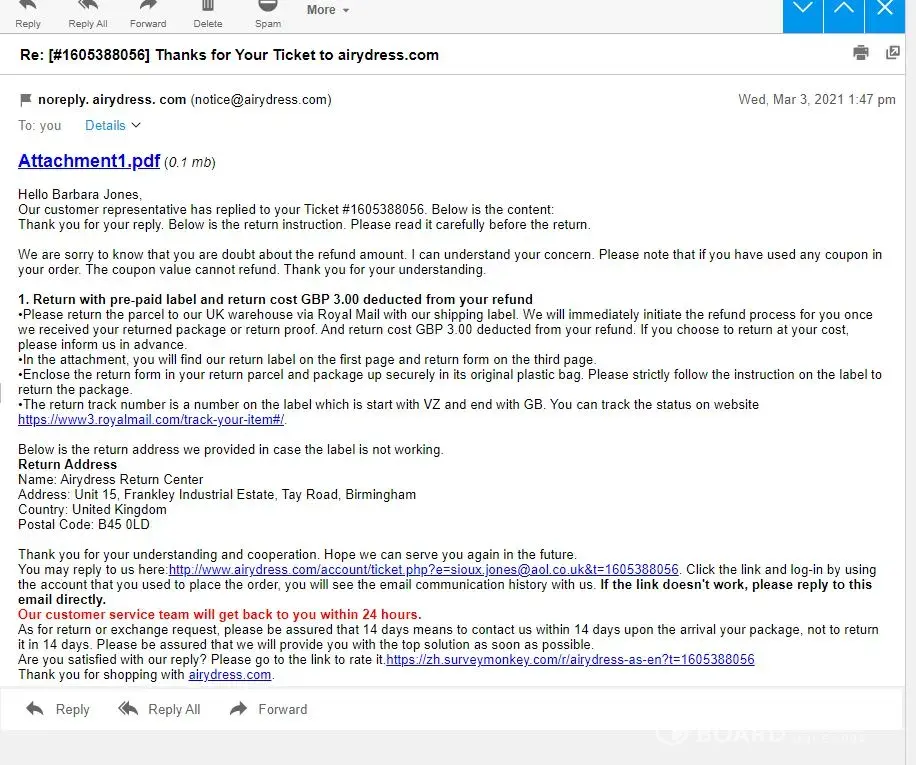Go to previous message with up arrow
The height and width of the screenshot is (765, 916).
(x=844, y=14)
